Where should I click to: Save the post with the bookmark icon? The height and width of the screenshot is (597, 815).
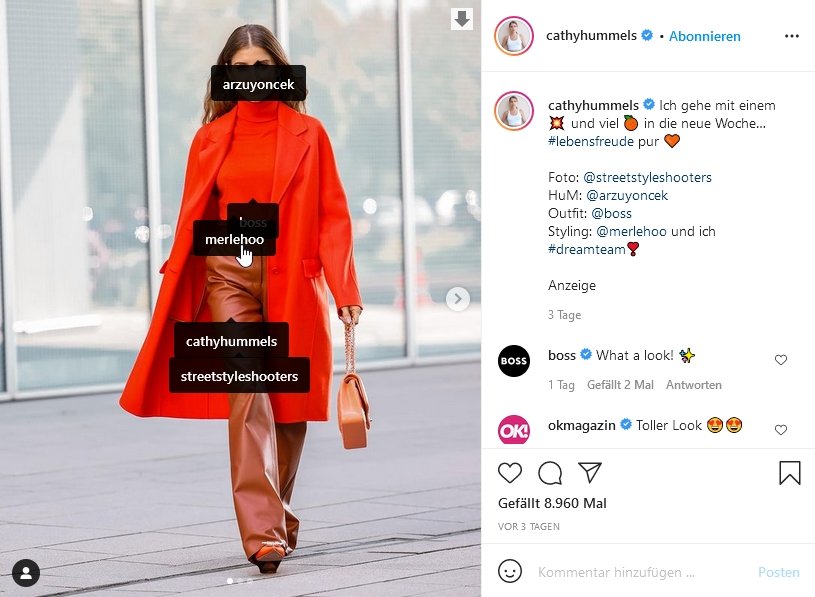[x=790, y=473]
